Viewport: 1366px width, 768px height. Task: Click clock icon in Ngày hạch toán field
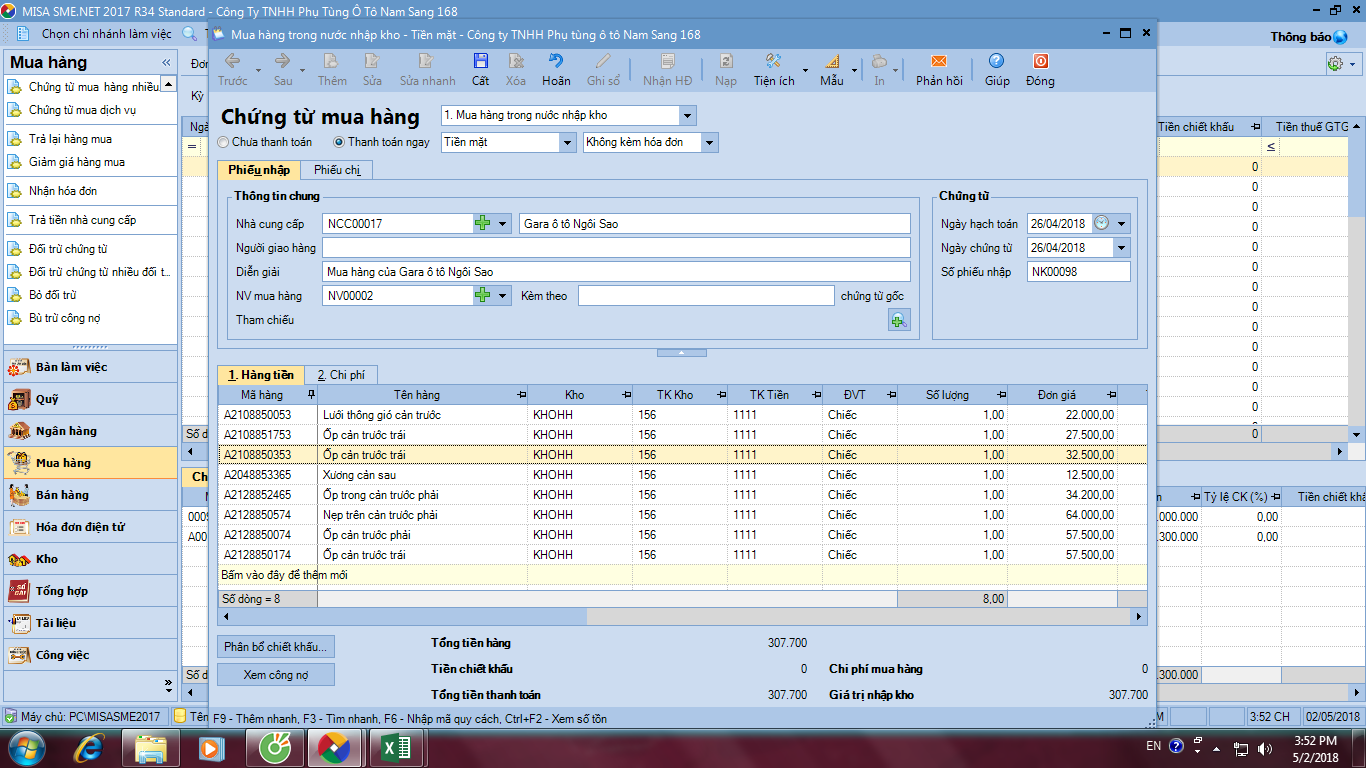coord(1101,224)
